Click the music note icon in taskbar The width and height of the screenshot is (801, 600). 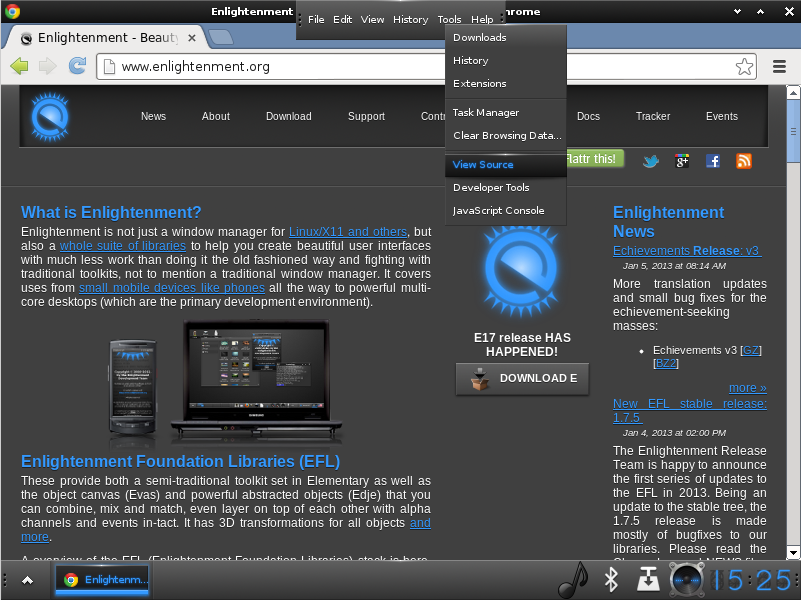pos(572,579)
